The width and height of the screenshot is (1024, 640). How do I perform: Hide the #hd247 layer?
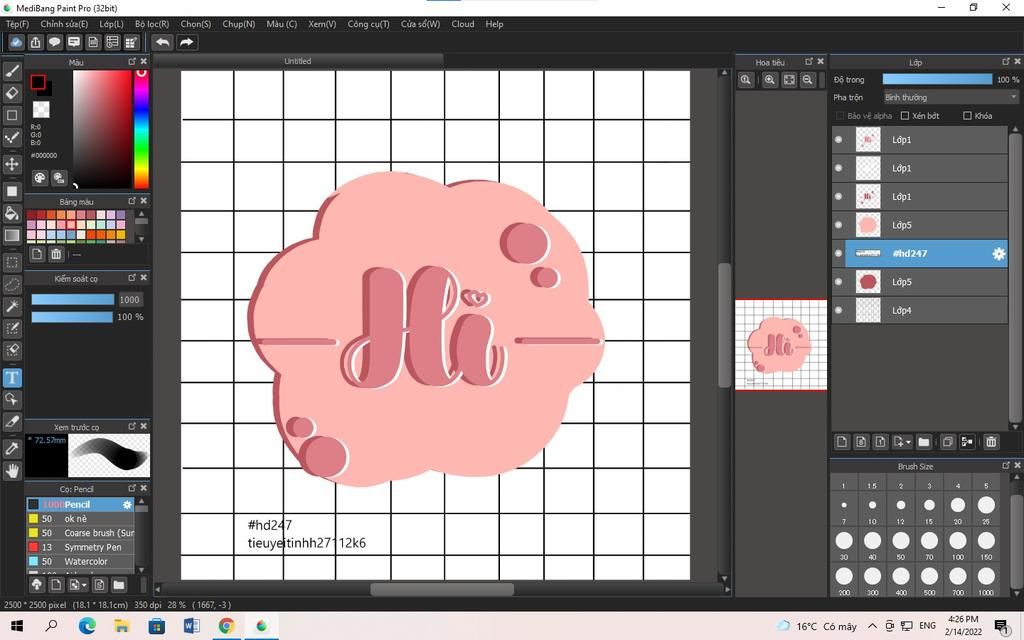(x=839, y=253)
